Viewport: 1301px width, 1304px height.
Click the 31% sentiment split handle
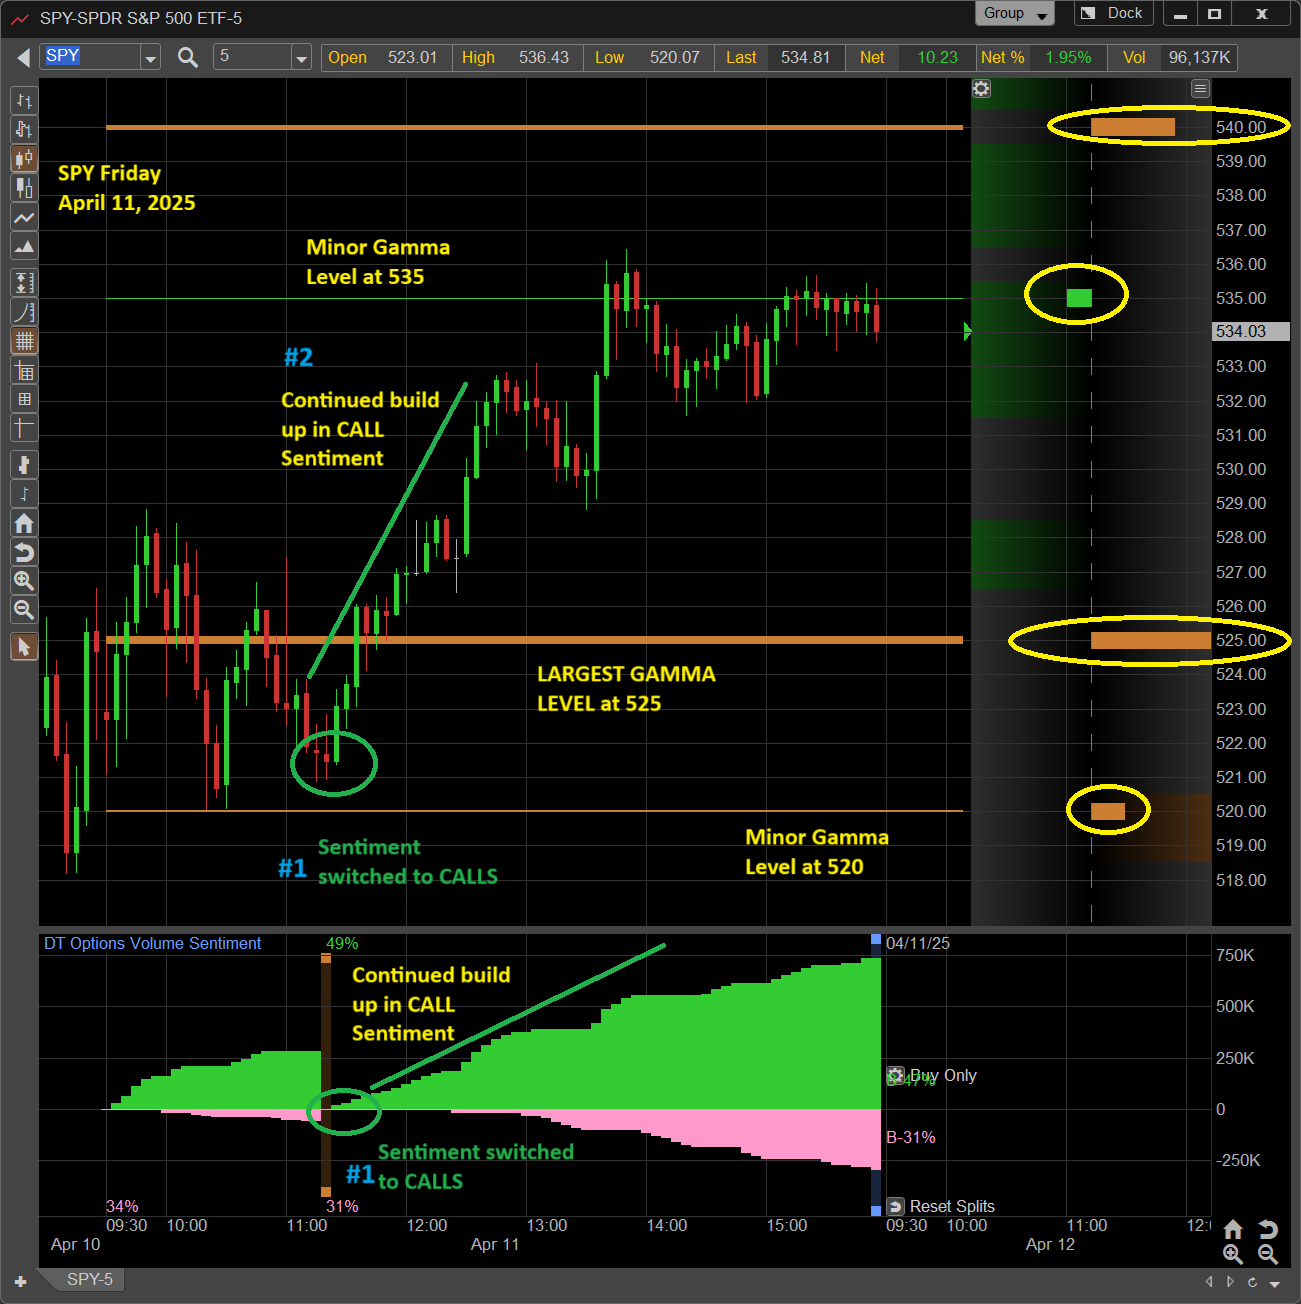325,1191
